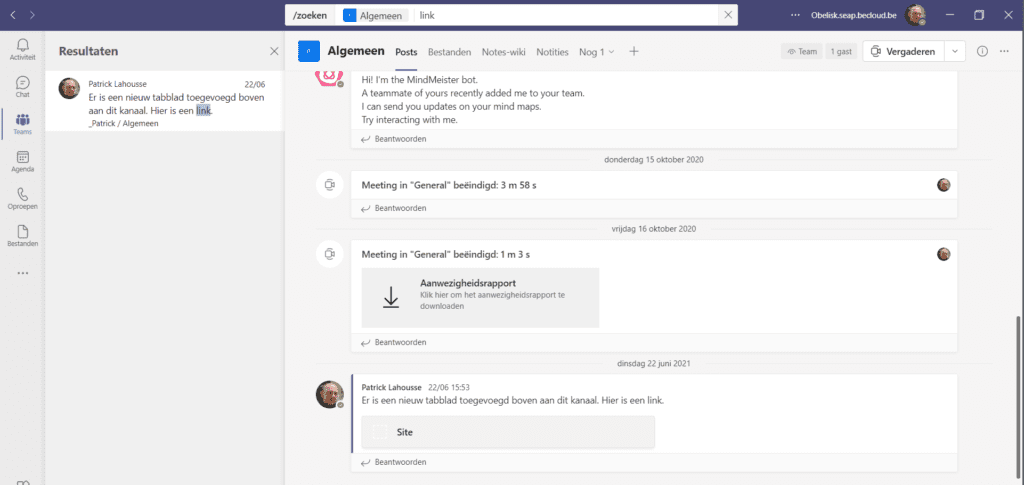
Task: Click the 1 gast badge
Action: 841,52
